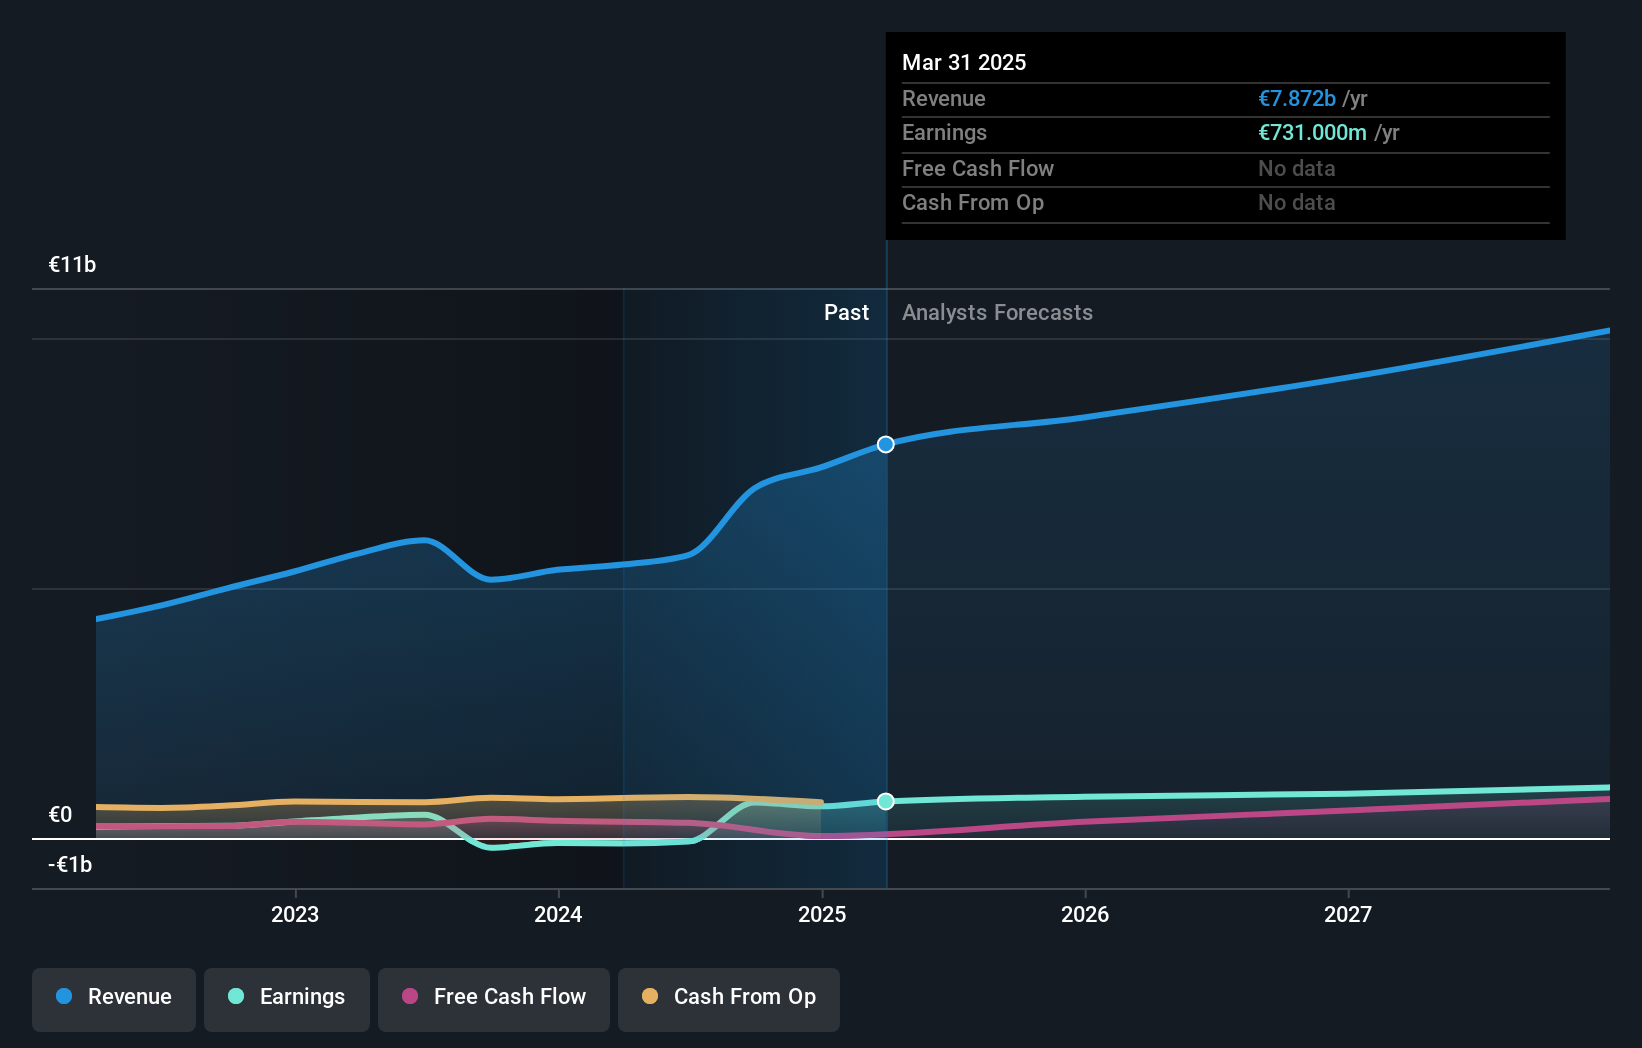Click the Earnings label in tooltip
Image resolution: width=1642 pixels, height=1048 pixels.
coord(944,132)
